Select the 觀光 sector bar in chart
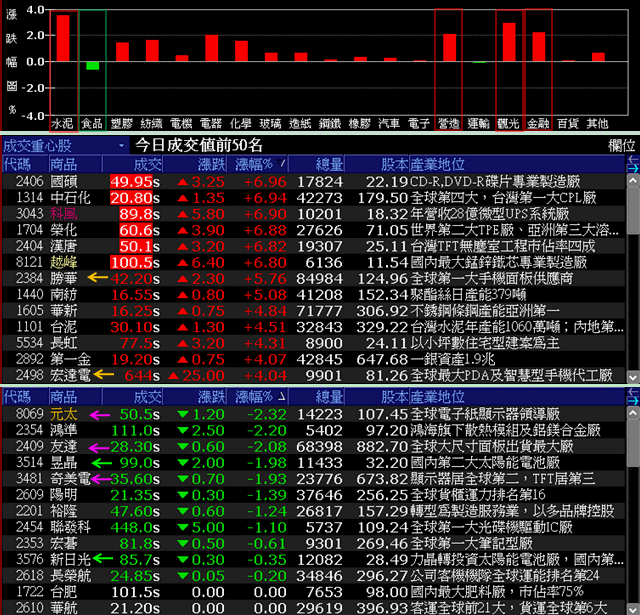The height and width of the screenshot is (615, 640). 509,42
